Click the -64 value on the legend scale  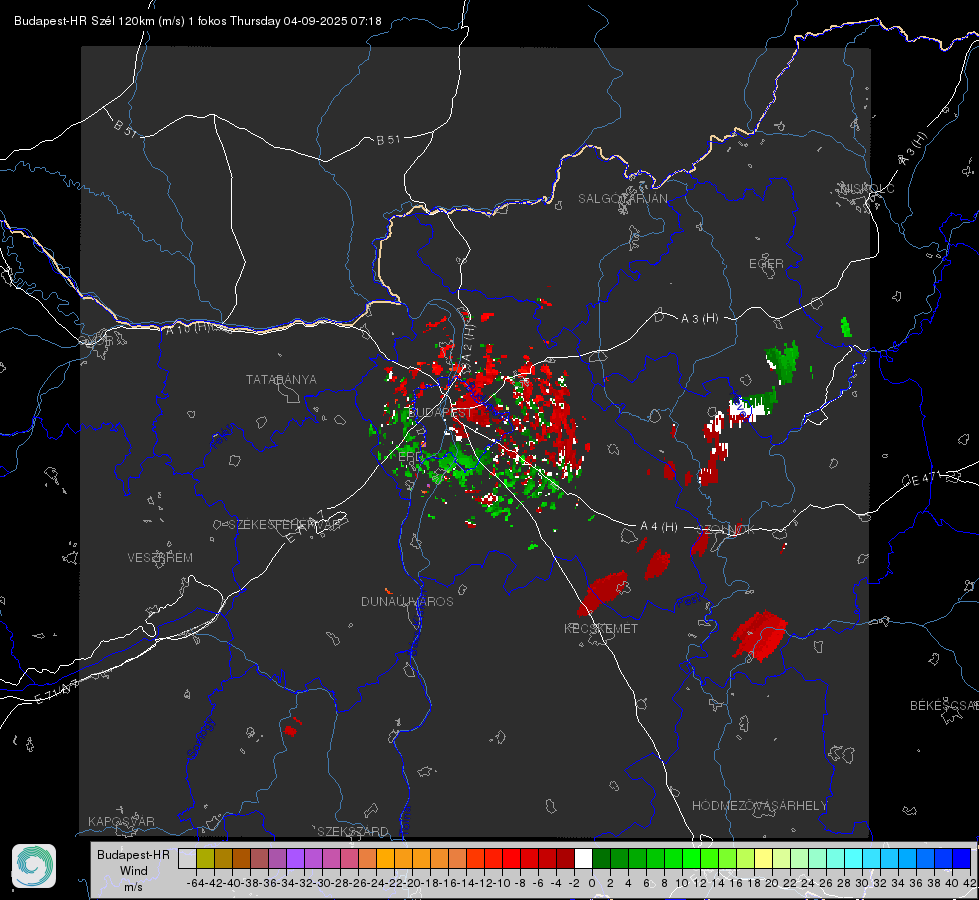coord(195,883)
